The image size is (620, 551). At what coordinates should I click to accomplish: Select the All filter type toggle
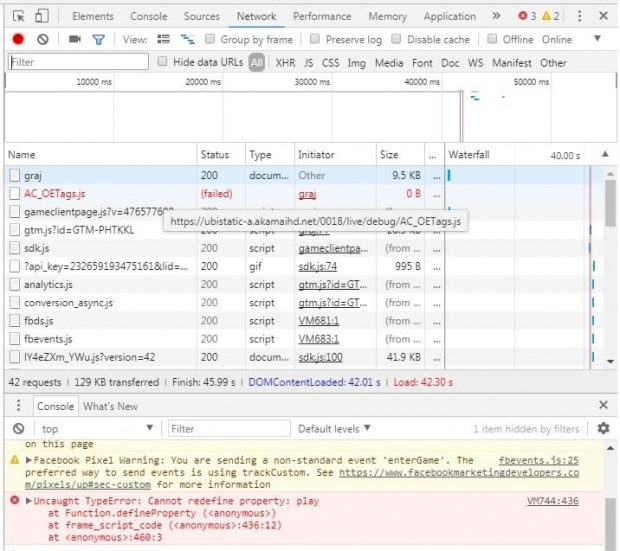257,62
